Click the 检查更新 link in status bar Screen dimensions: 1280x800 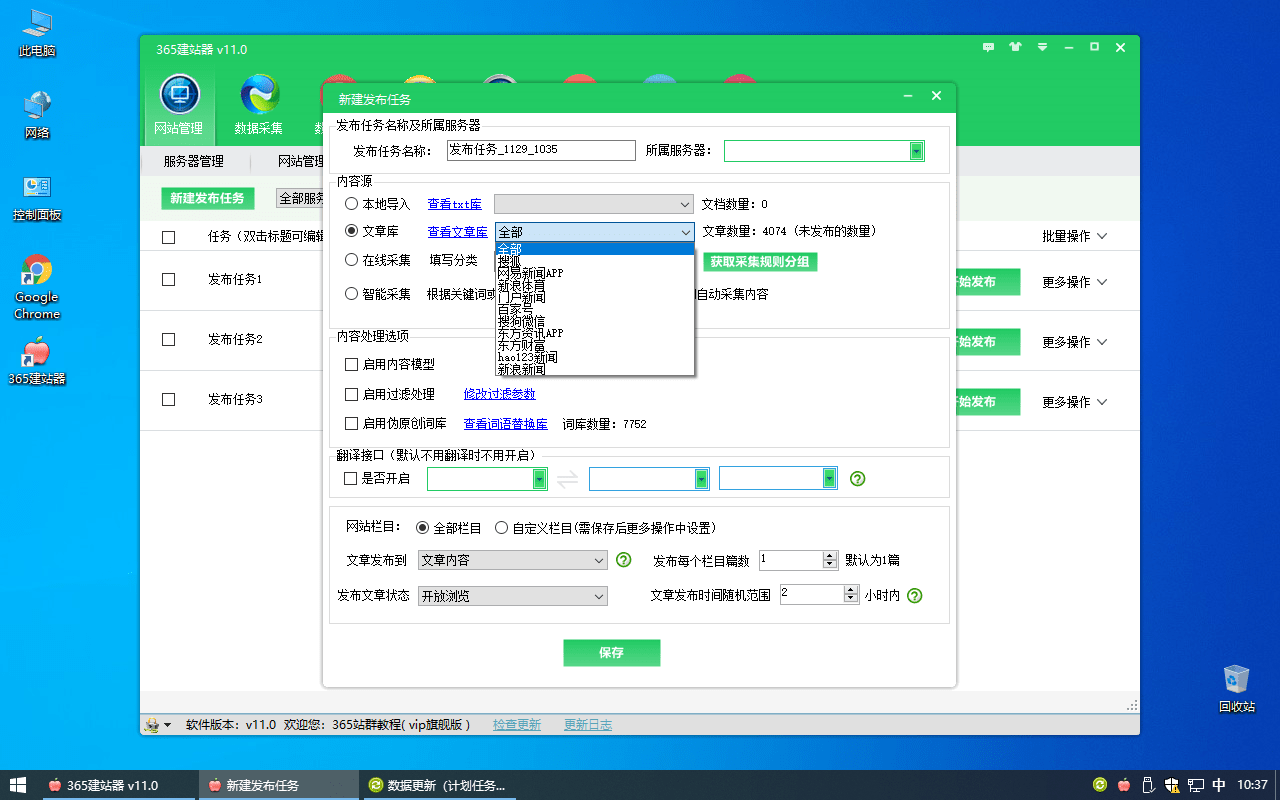pos(517,725)
